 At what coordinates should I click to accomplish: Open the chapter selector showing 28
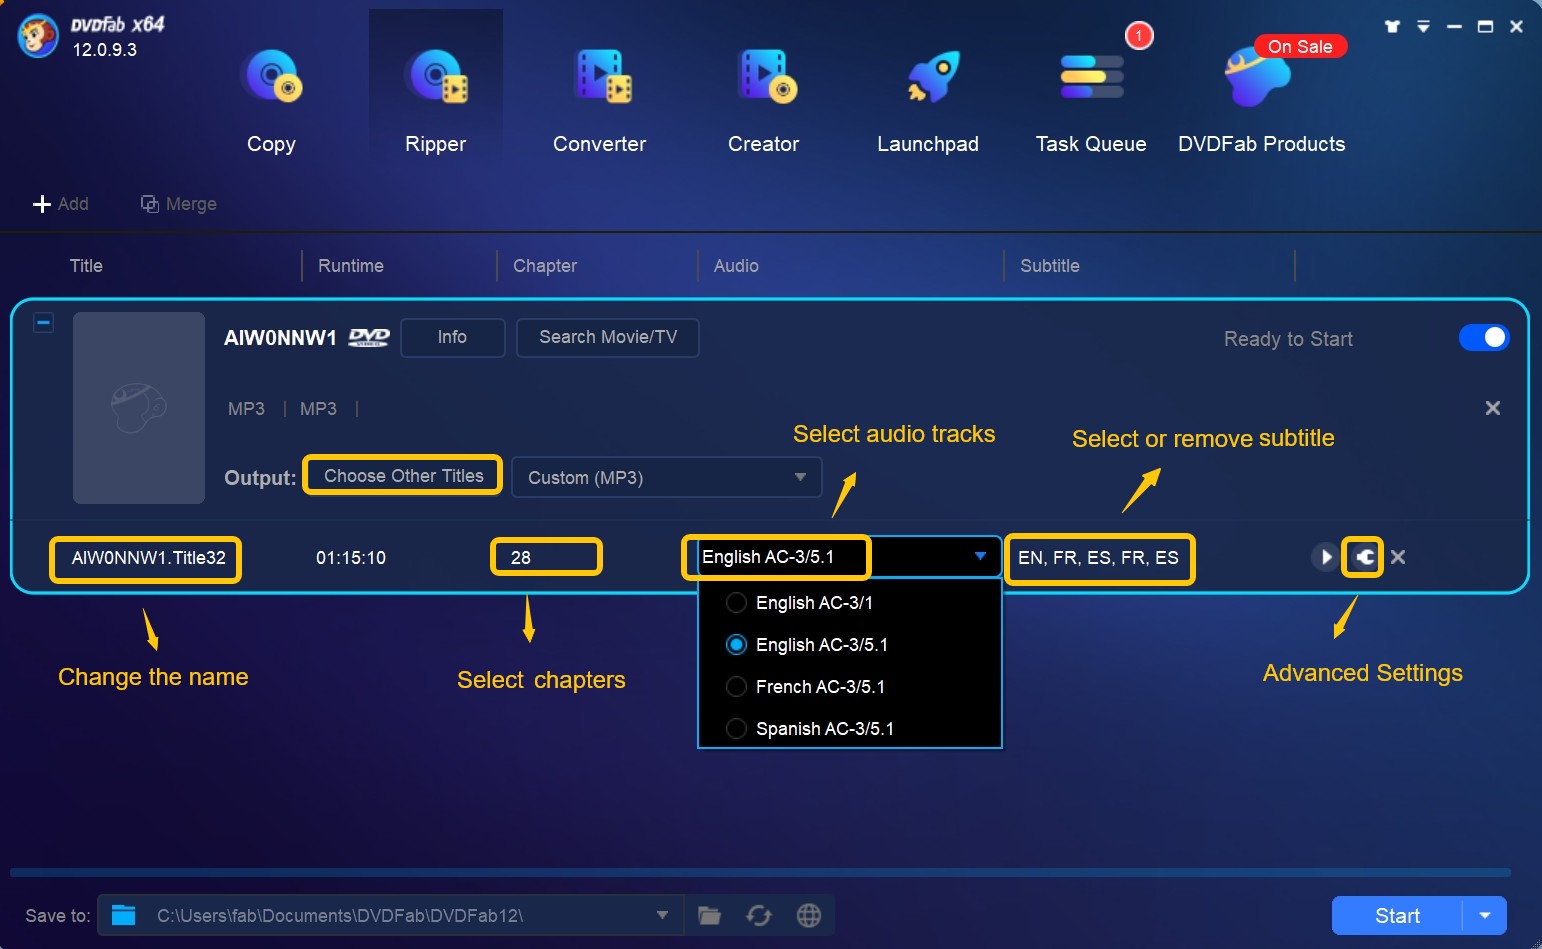click(x=546, y=557)
